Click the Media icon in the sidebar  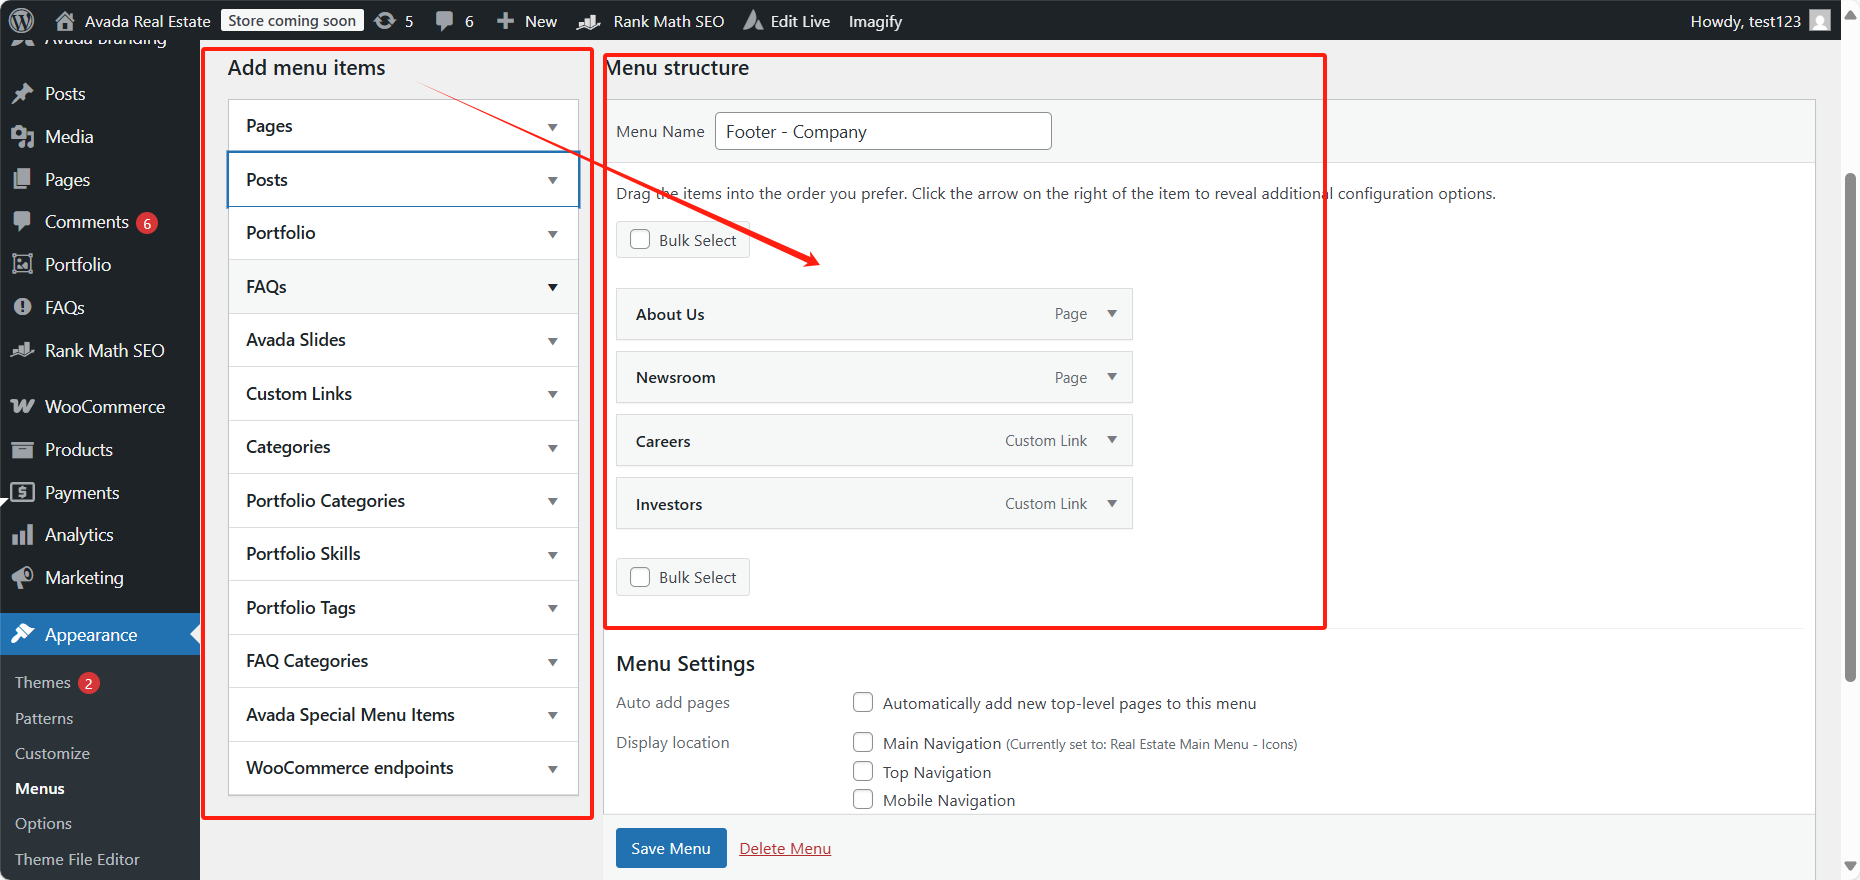[x=22, y=137]
